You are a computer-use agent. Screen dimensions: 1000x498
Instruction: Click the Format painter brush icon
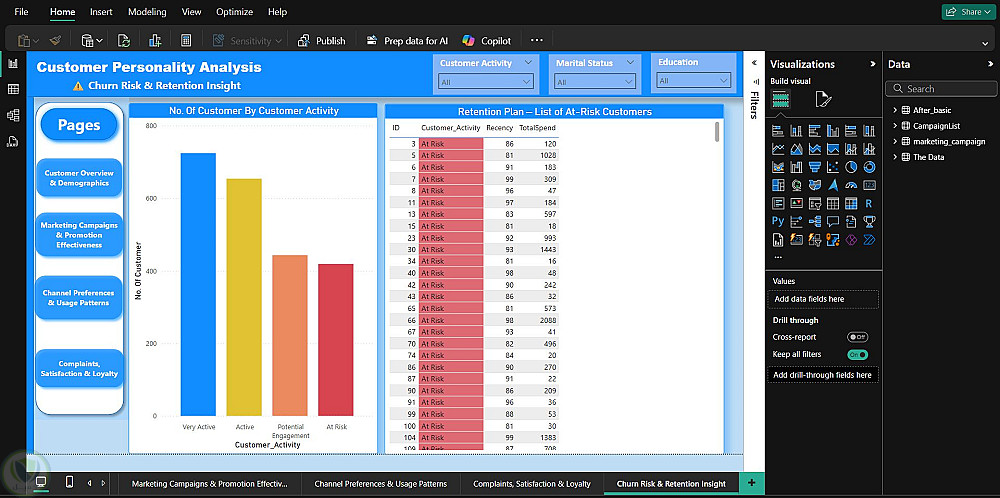pos(55,40)
